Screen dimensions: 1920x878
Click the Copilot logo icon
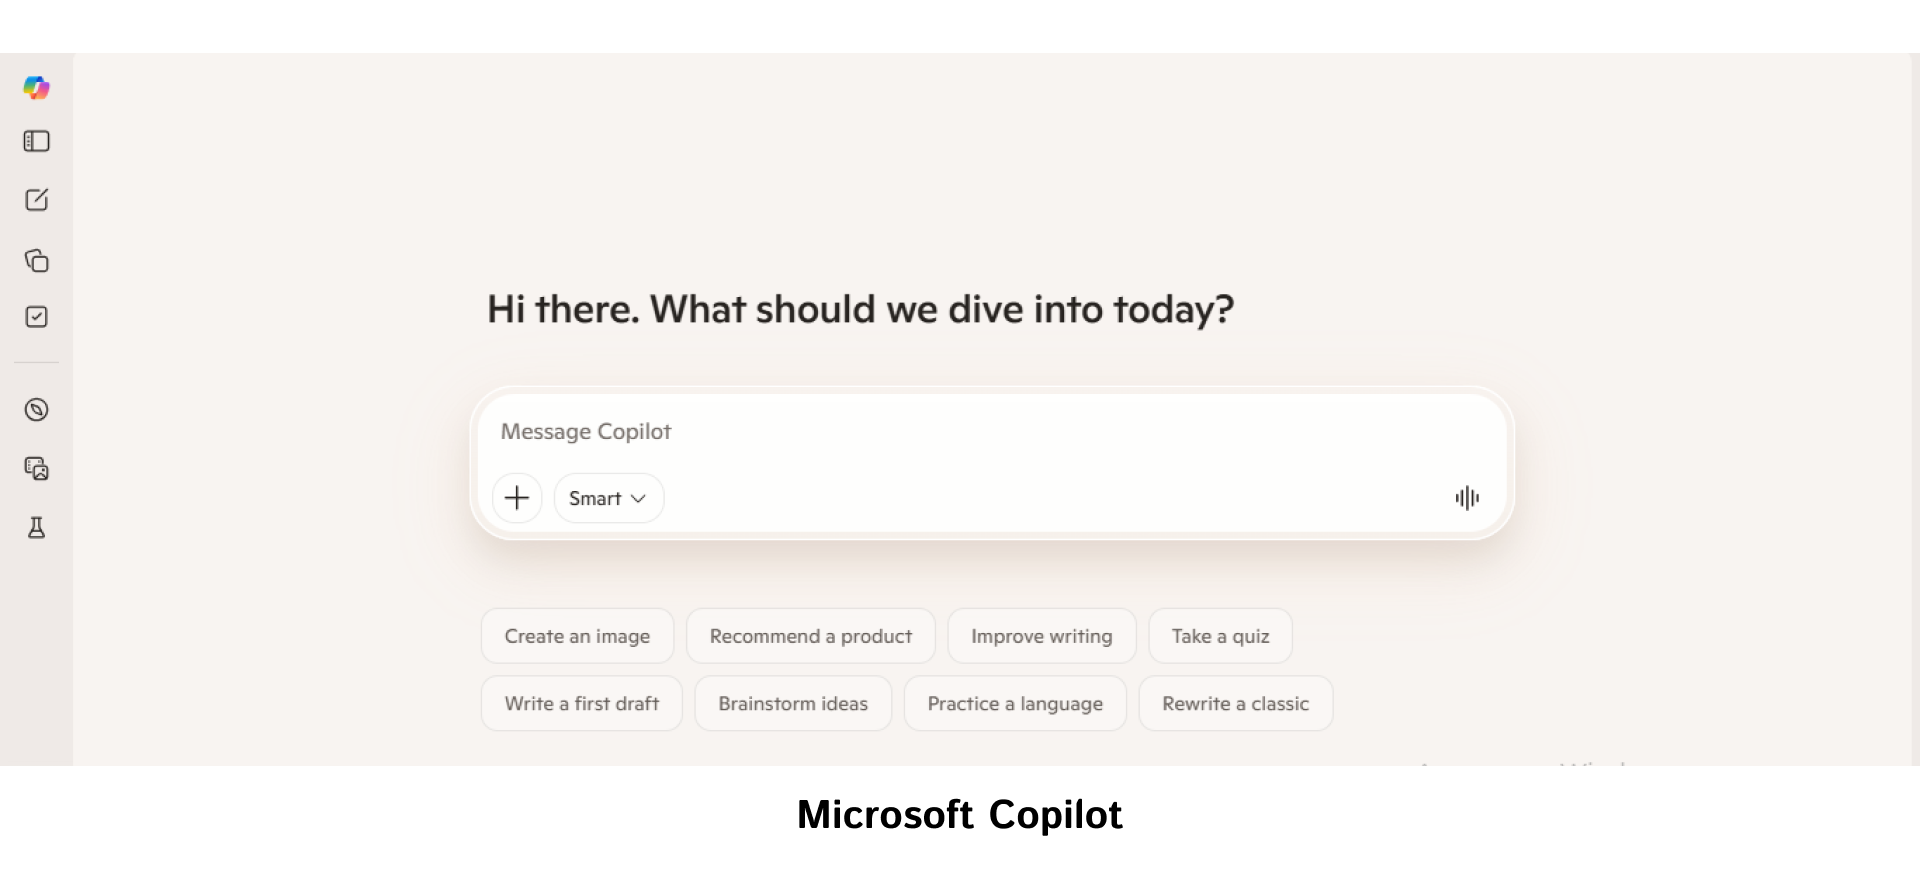click(37, 88)
